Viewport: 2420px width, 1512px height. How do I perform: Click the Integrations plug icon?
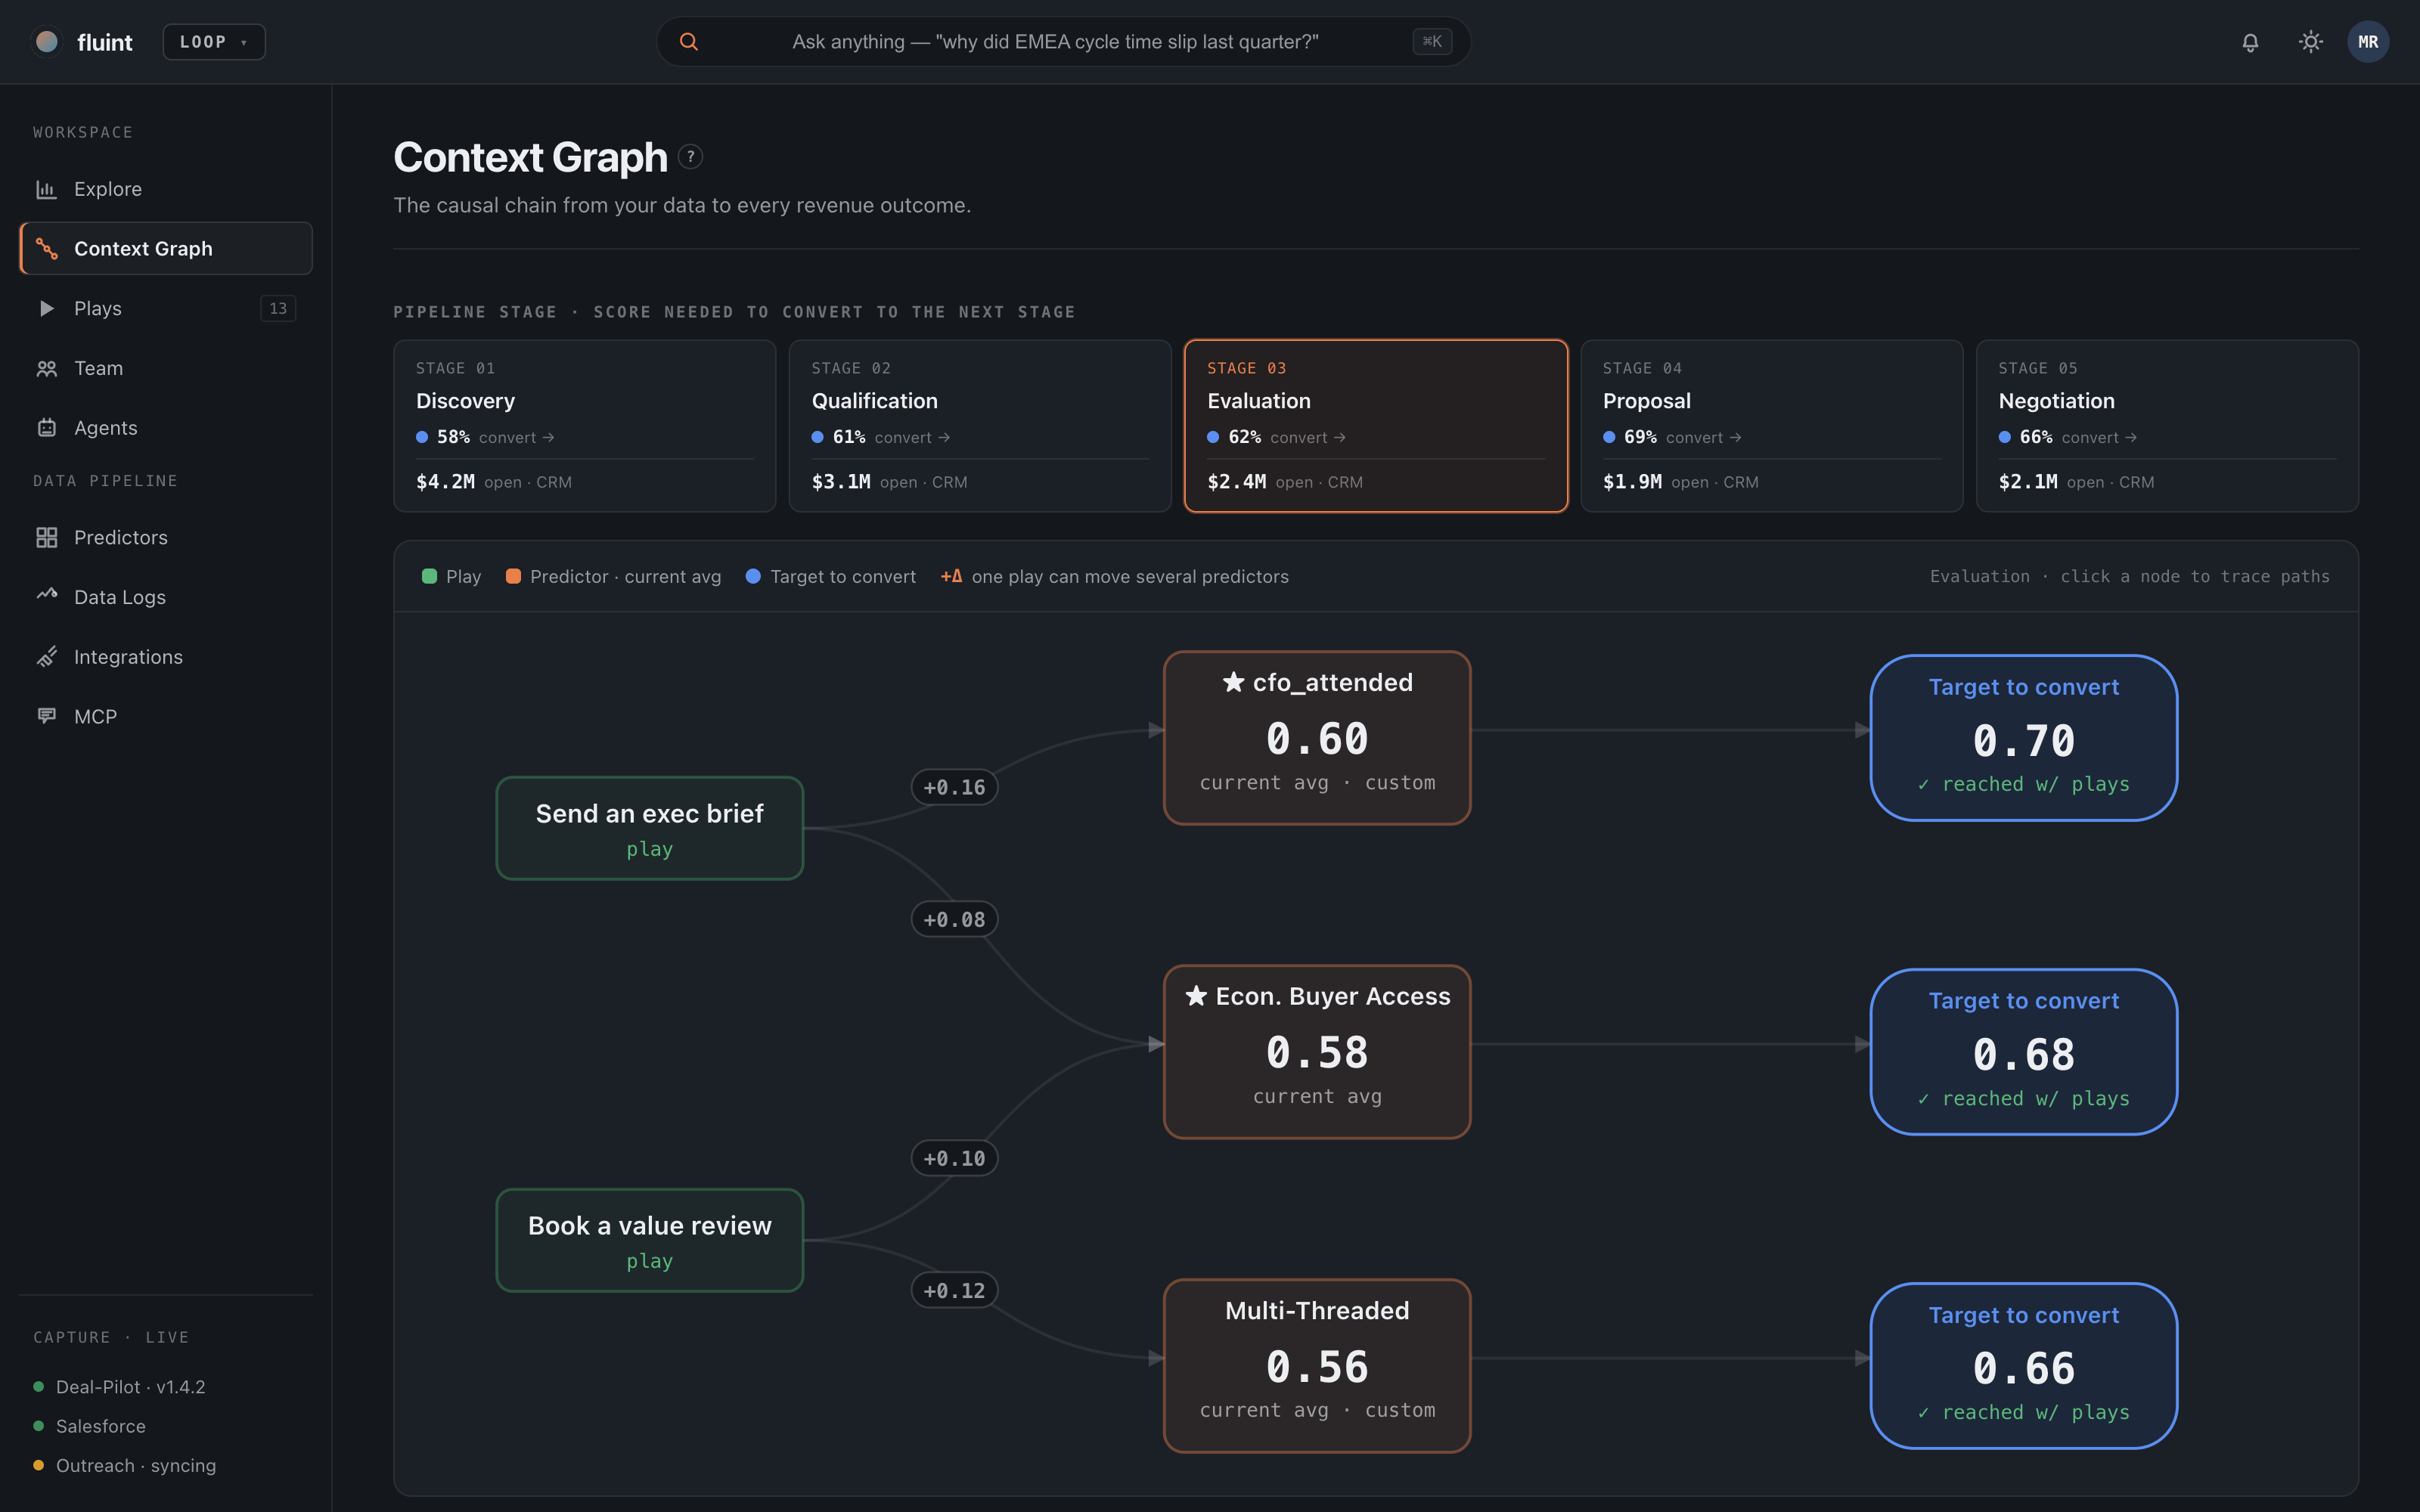click(x=46, y=657)
